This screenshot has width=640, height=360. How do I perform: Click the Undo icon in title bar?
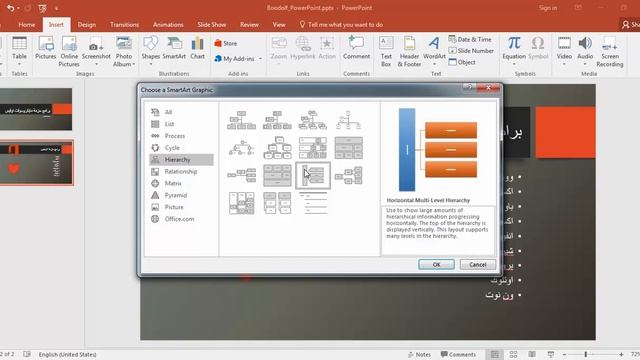tap(11, 8)
